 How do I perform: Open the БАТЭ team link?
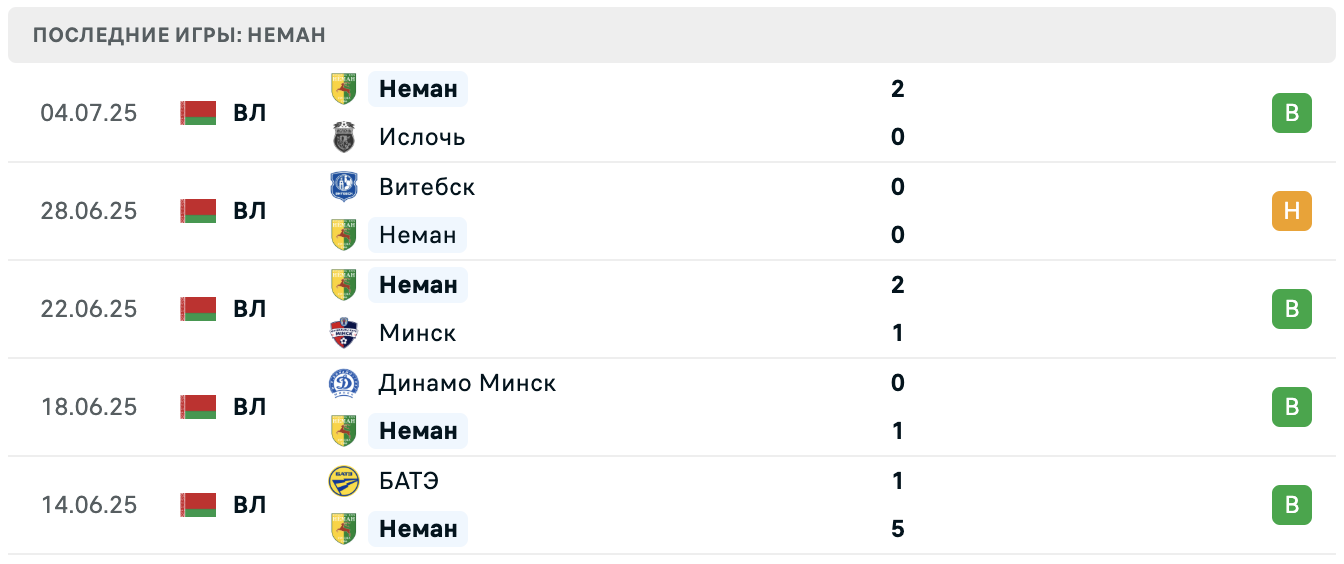point(409,481)
